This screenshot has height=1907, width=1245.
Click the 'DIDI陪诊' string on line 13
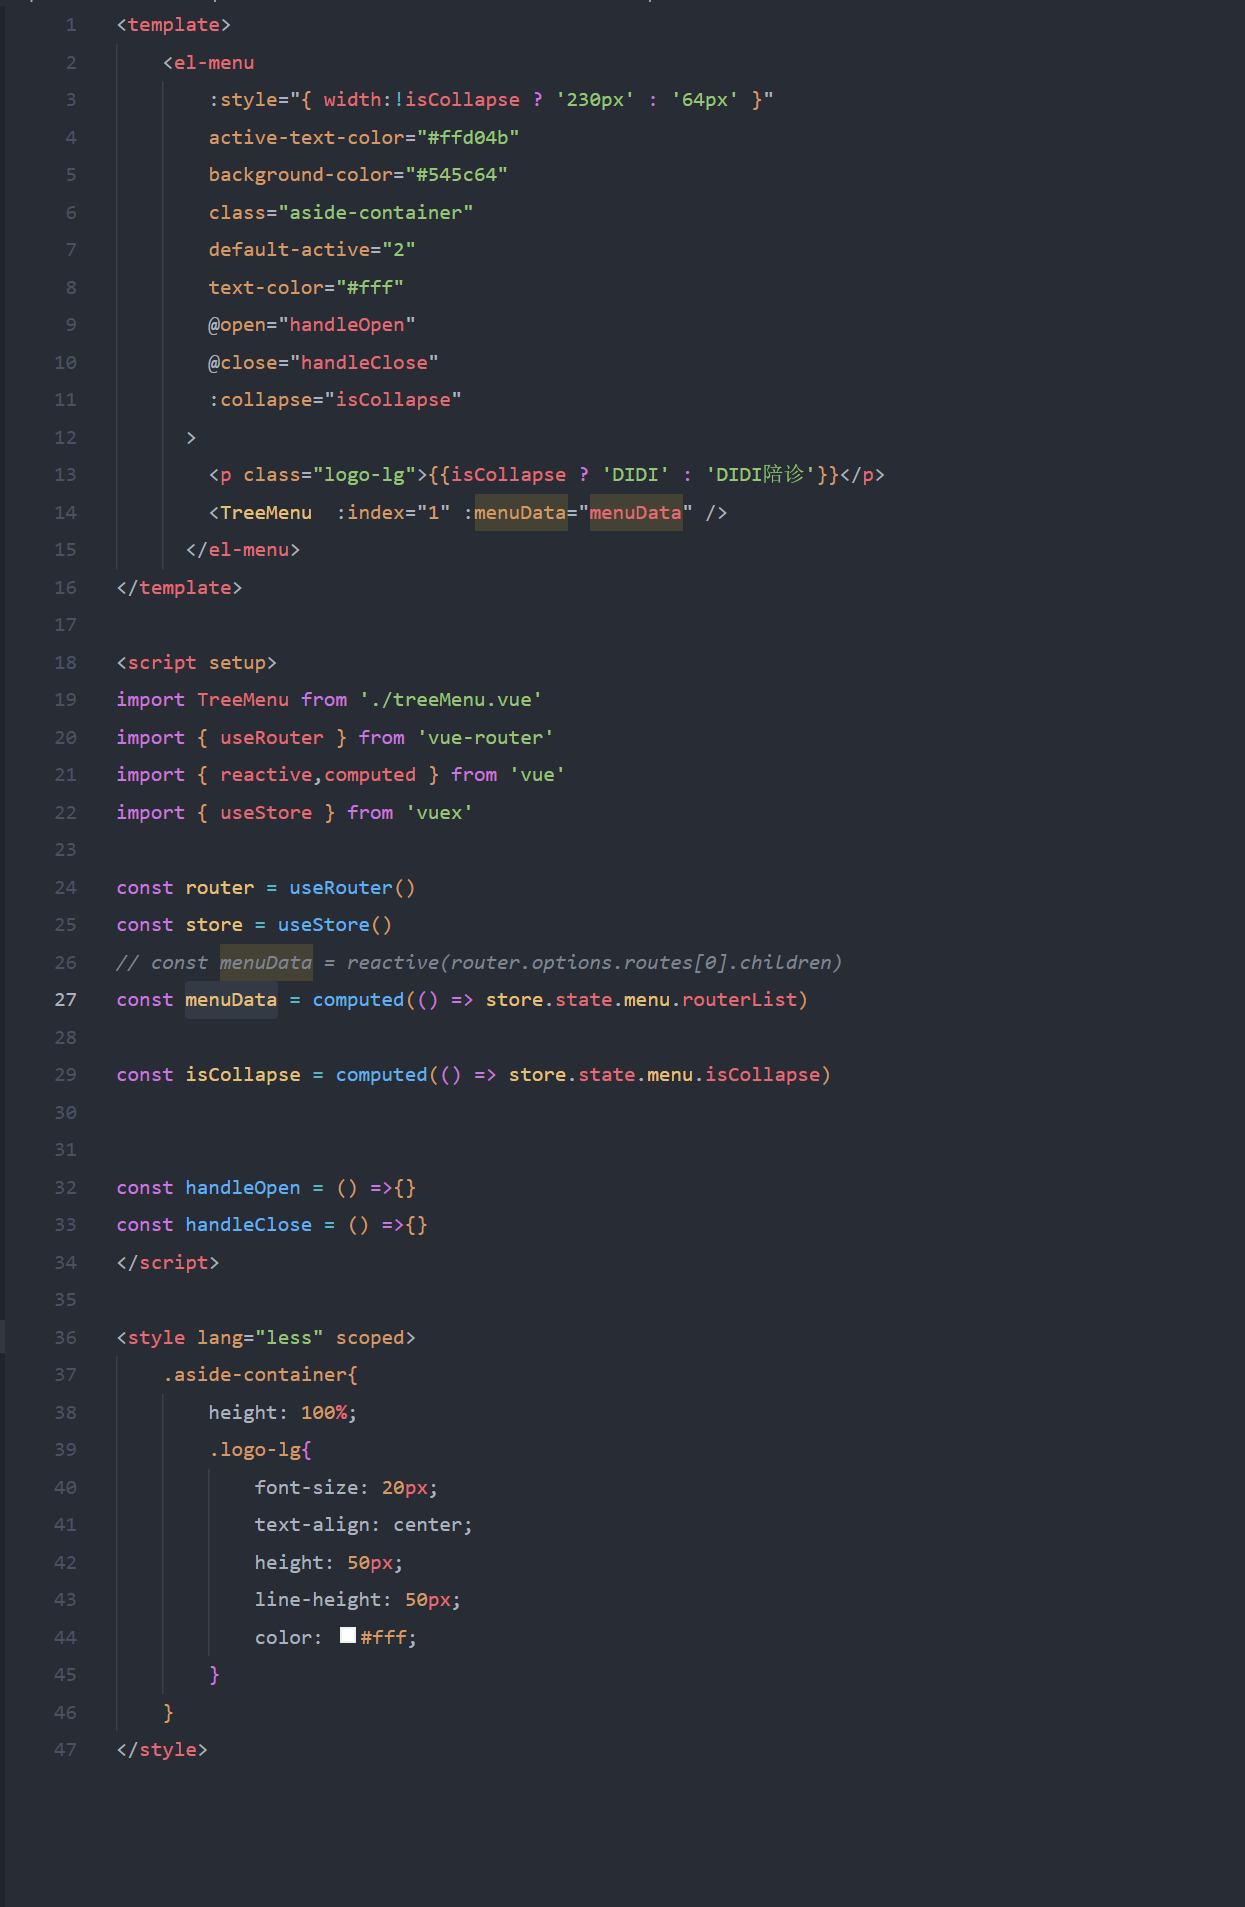[760, 474]
